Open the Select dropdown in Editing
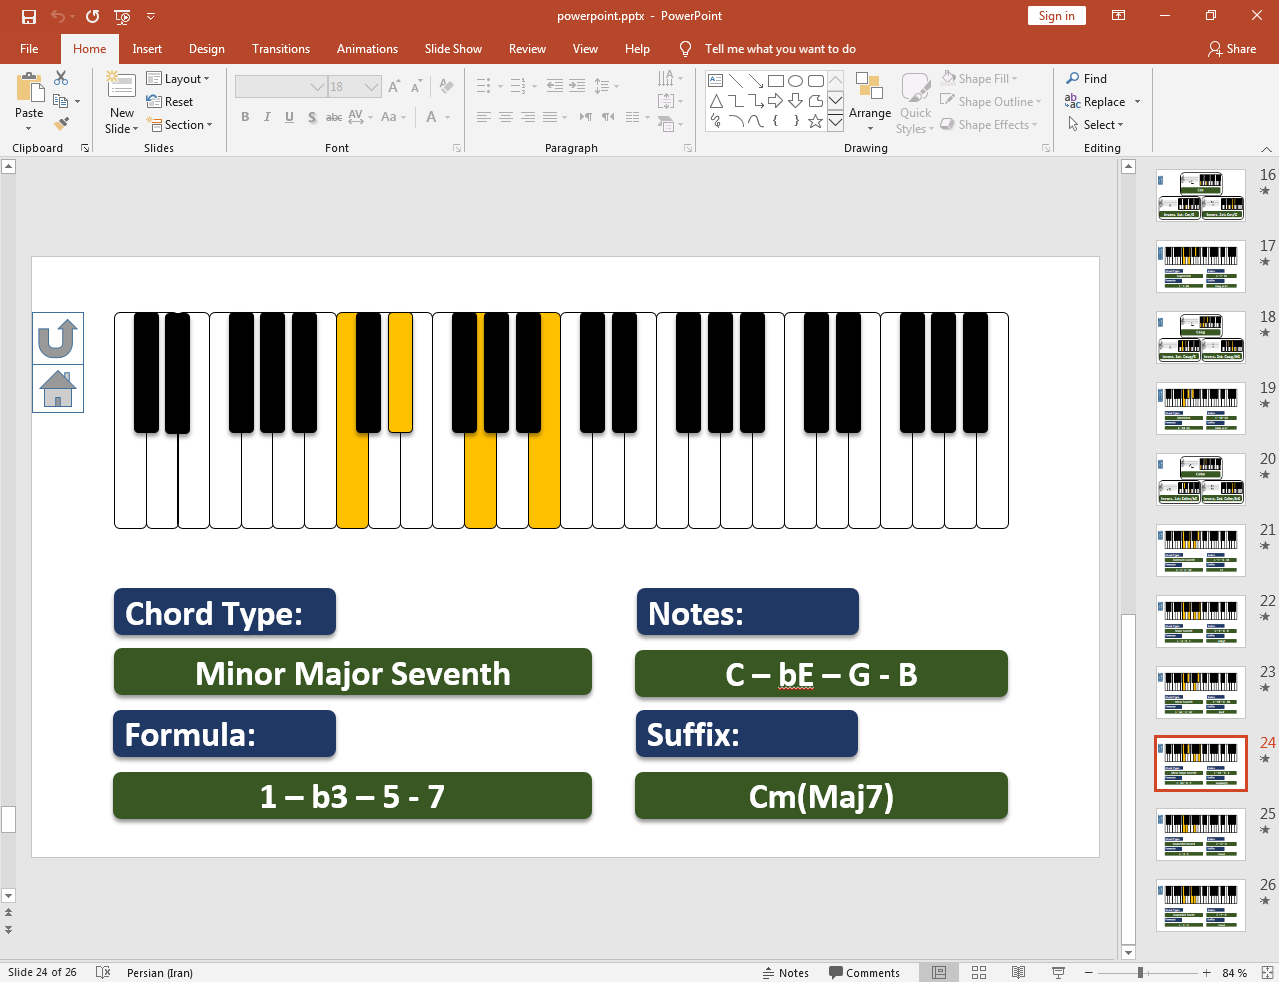 click(1095, 125)
